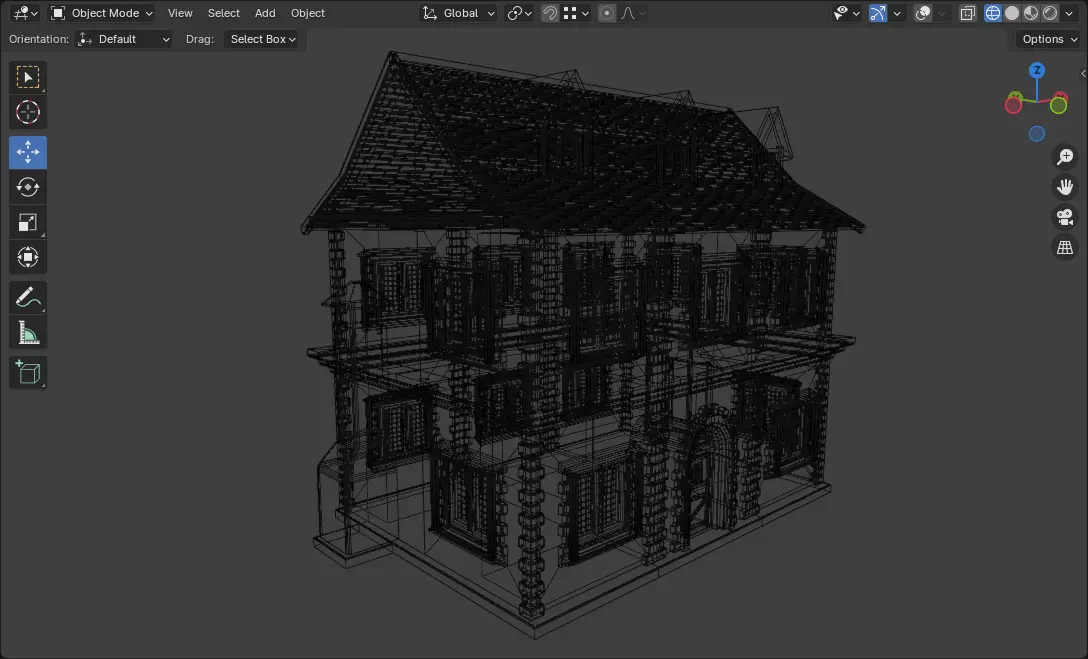Open the snapping options dropdown
Viewport: 1088px width, 659px height.
(x=576, y=13)
